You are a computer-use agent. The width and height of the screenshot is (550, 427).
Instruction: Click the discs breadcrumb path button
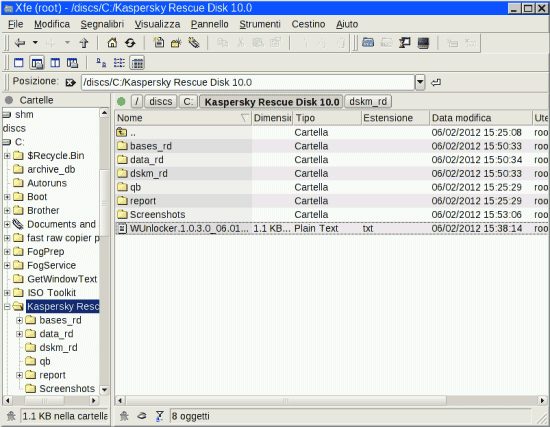tap(161, 102)
